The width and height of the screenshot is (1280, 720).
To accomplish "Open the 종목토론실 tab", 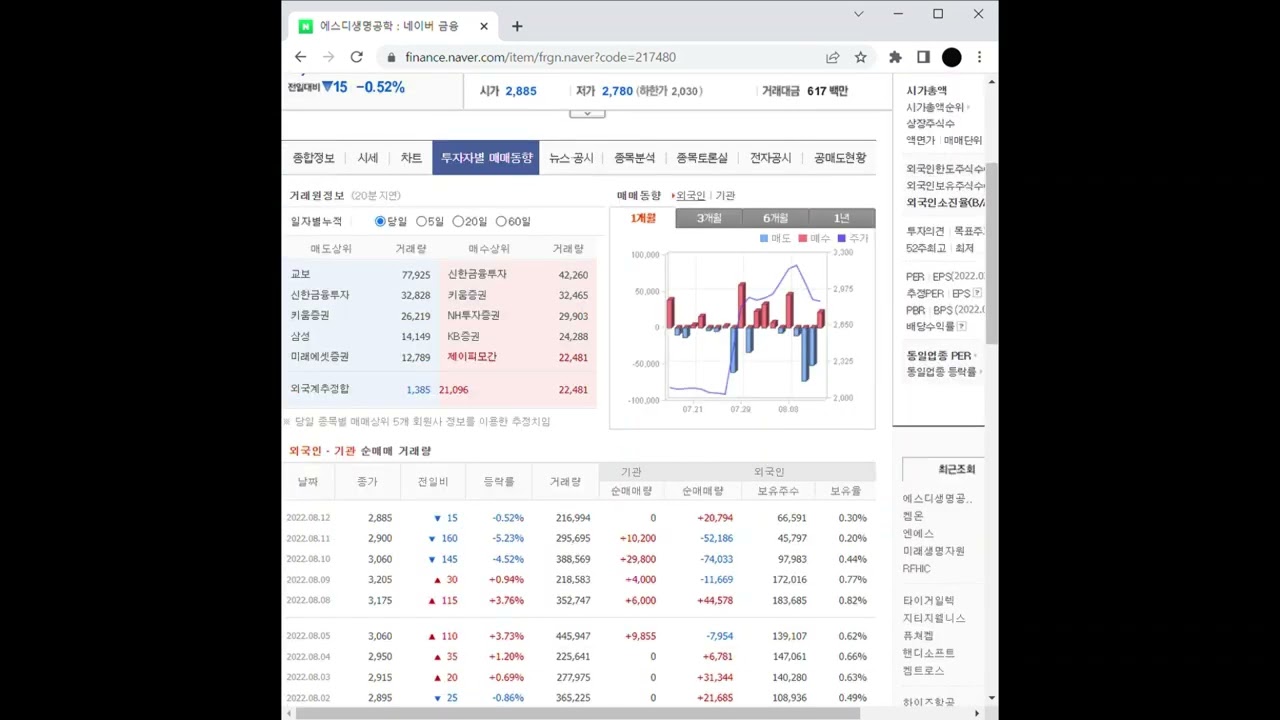I will (x=702, y=158).
